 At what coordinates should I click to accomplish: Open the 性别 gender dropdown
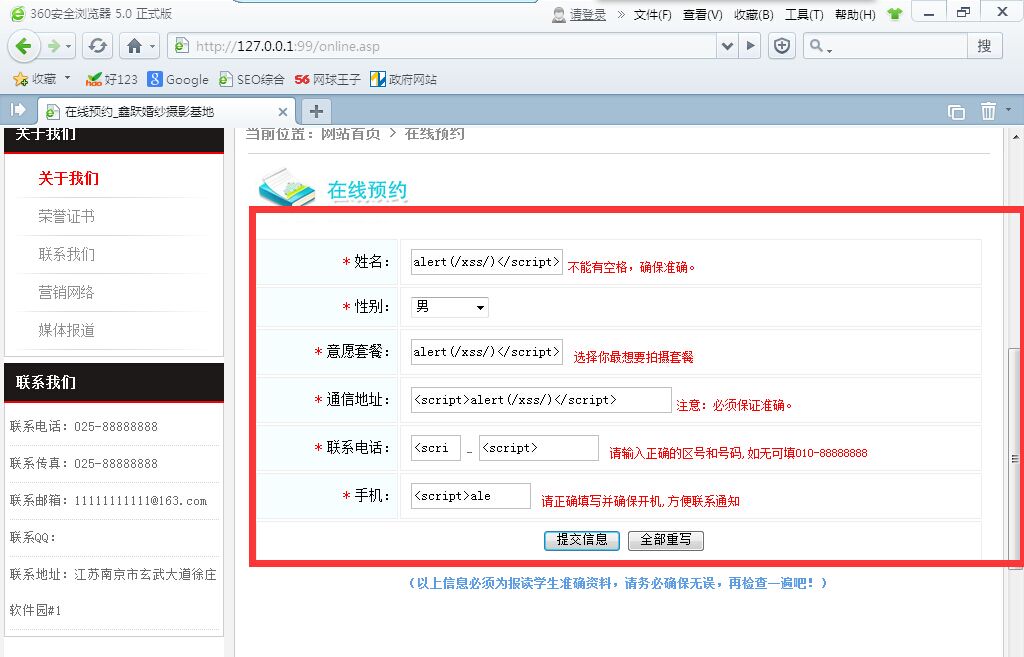450,307
